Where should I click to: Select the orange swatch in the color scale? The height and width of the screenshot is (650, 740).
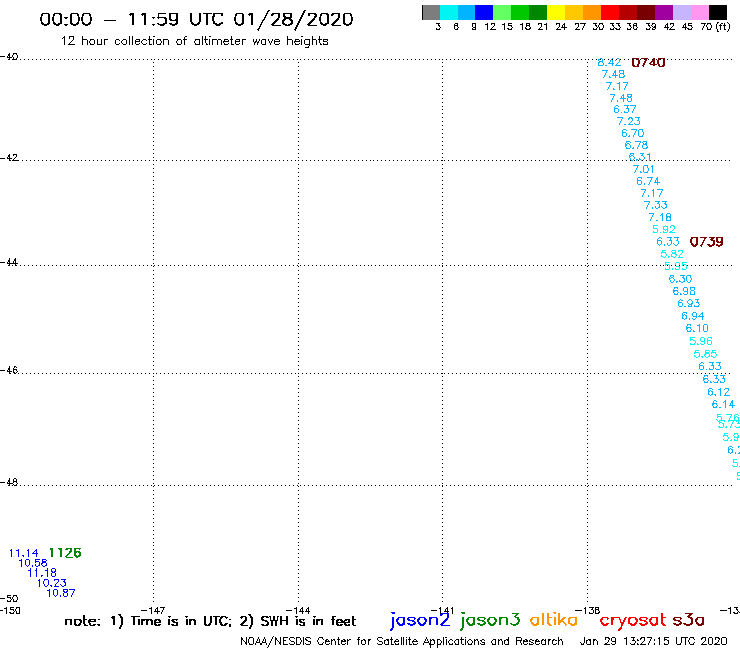tap(592, 12)
